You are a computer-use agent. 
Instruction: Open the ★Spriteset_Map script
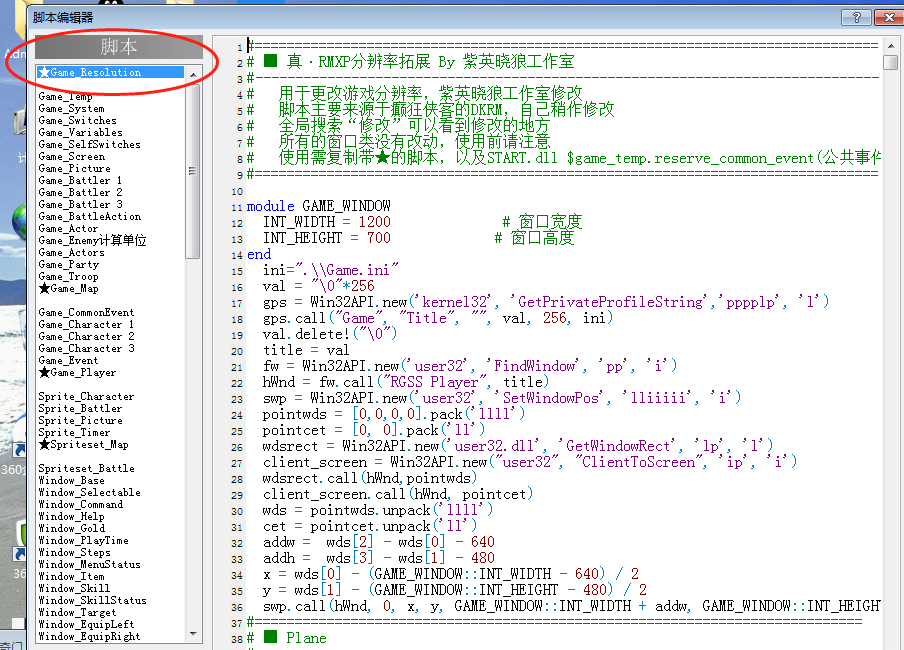point(84,445)
